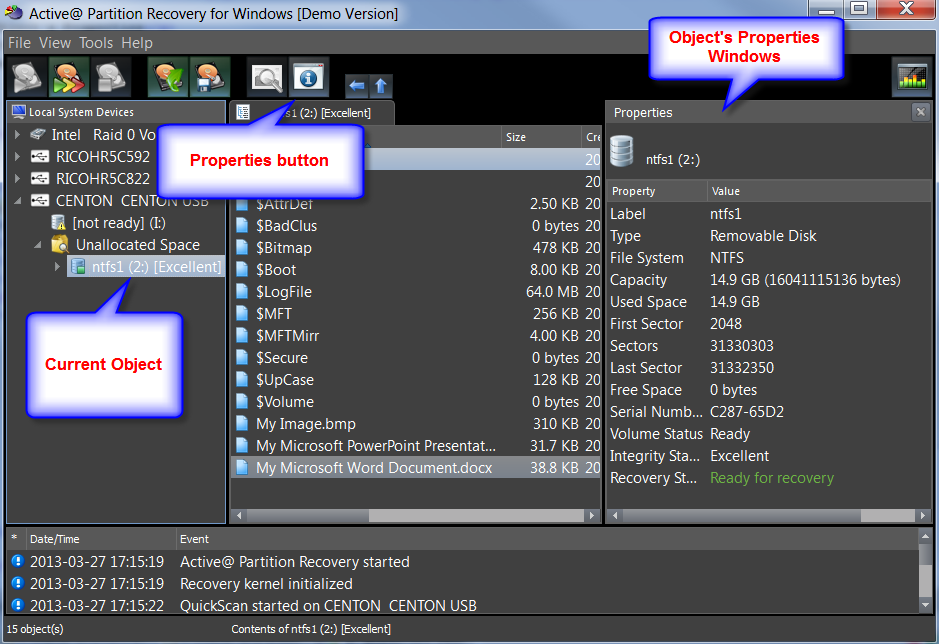
Task: Click the blue up arrow button
Action: click(x=382, y=86)
